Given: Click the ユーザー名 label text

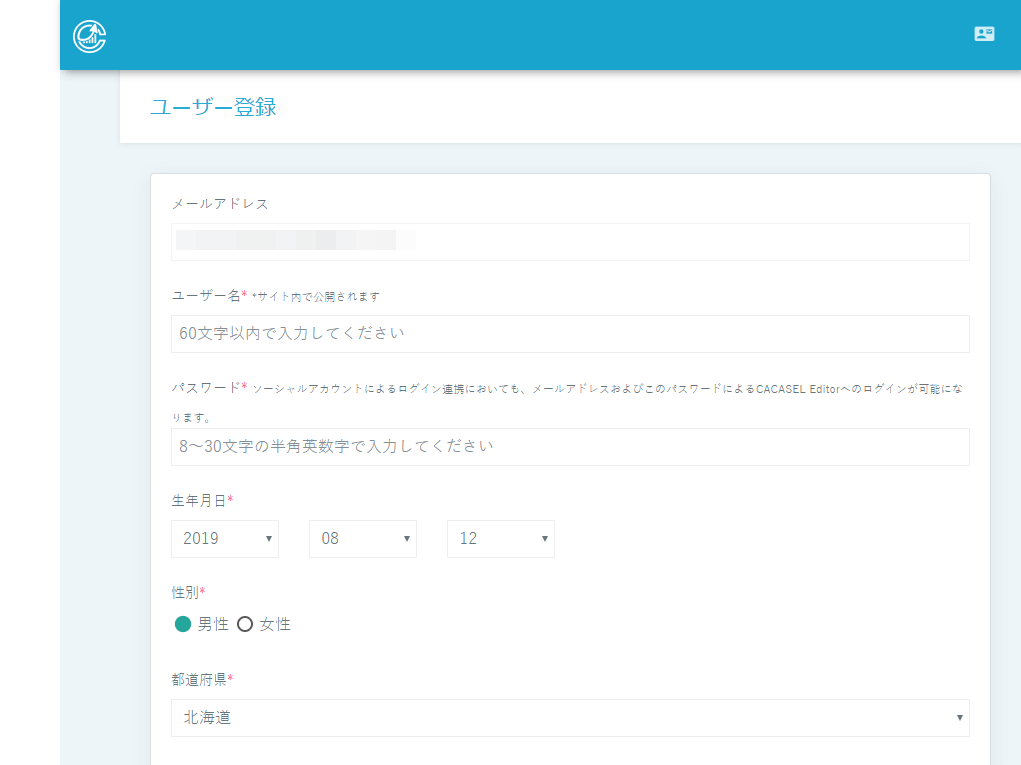Looking at the screenshot, I should click(206, 295).
